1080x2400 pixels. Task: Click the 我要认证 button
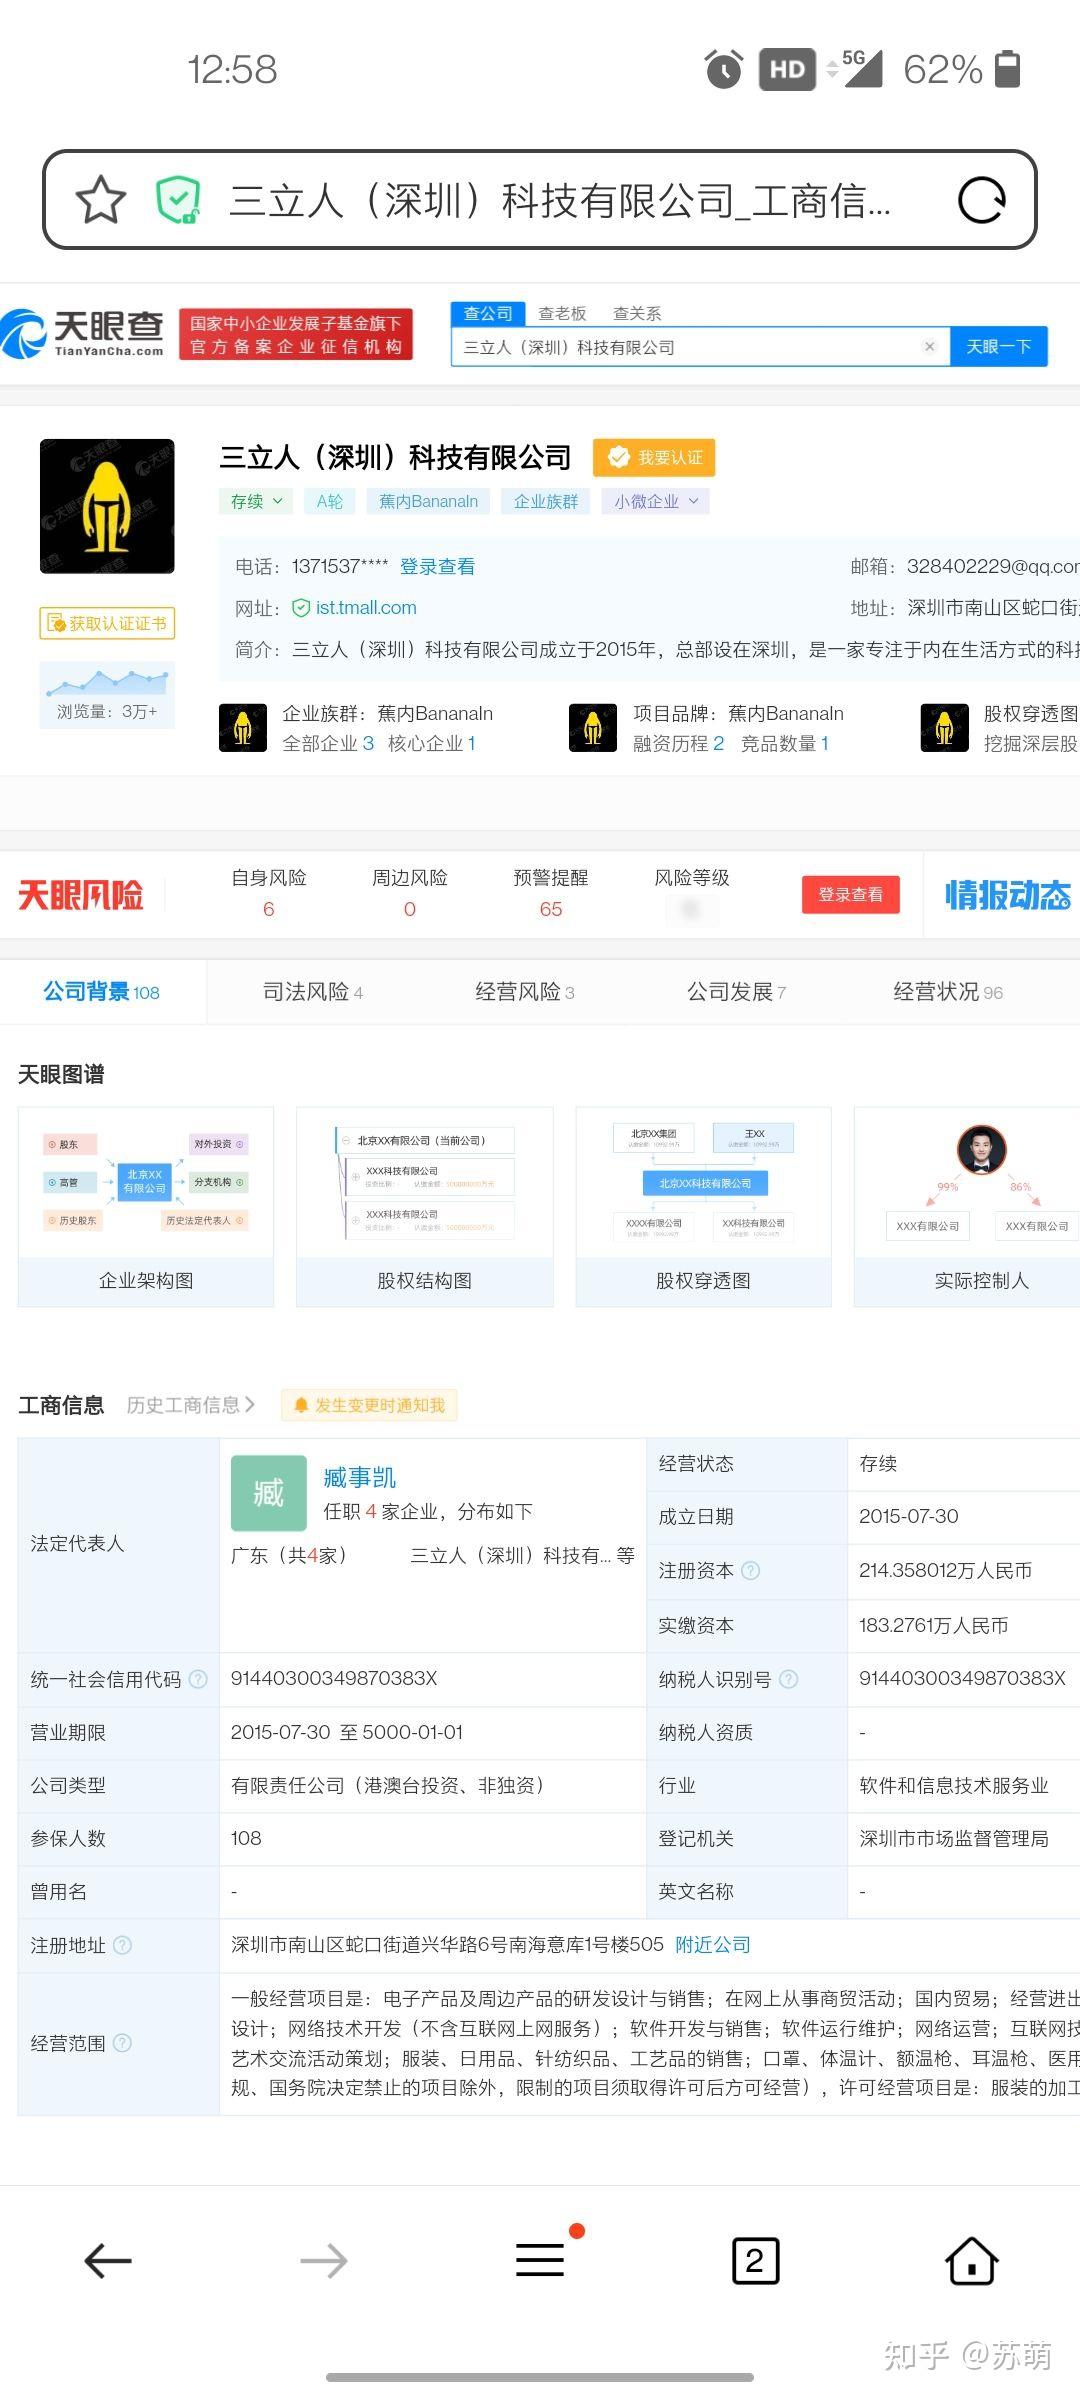654,457
